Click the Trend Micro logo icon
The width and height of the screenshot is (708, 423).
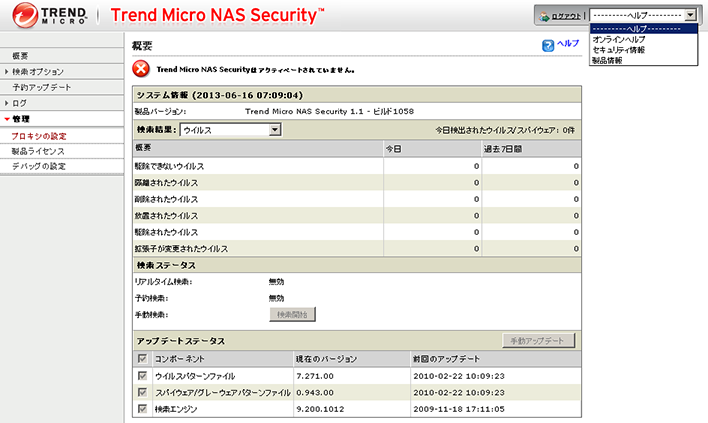[x=25, y=15]
